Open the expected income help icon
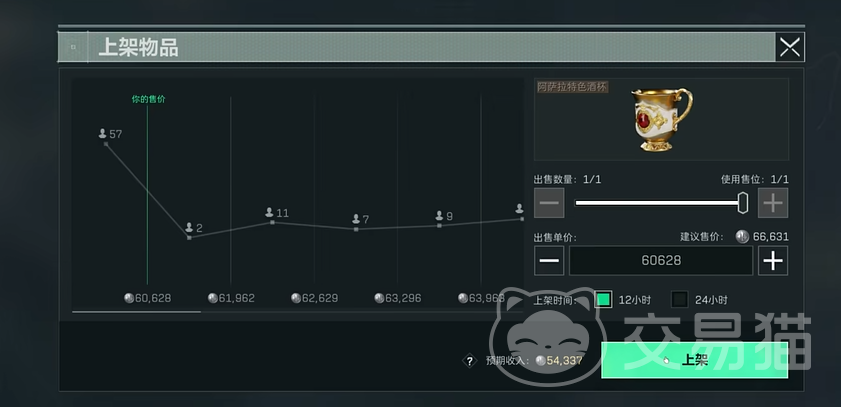Image resolution: width=841 pixels, height=407 pixels. 469,361
